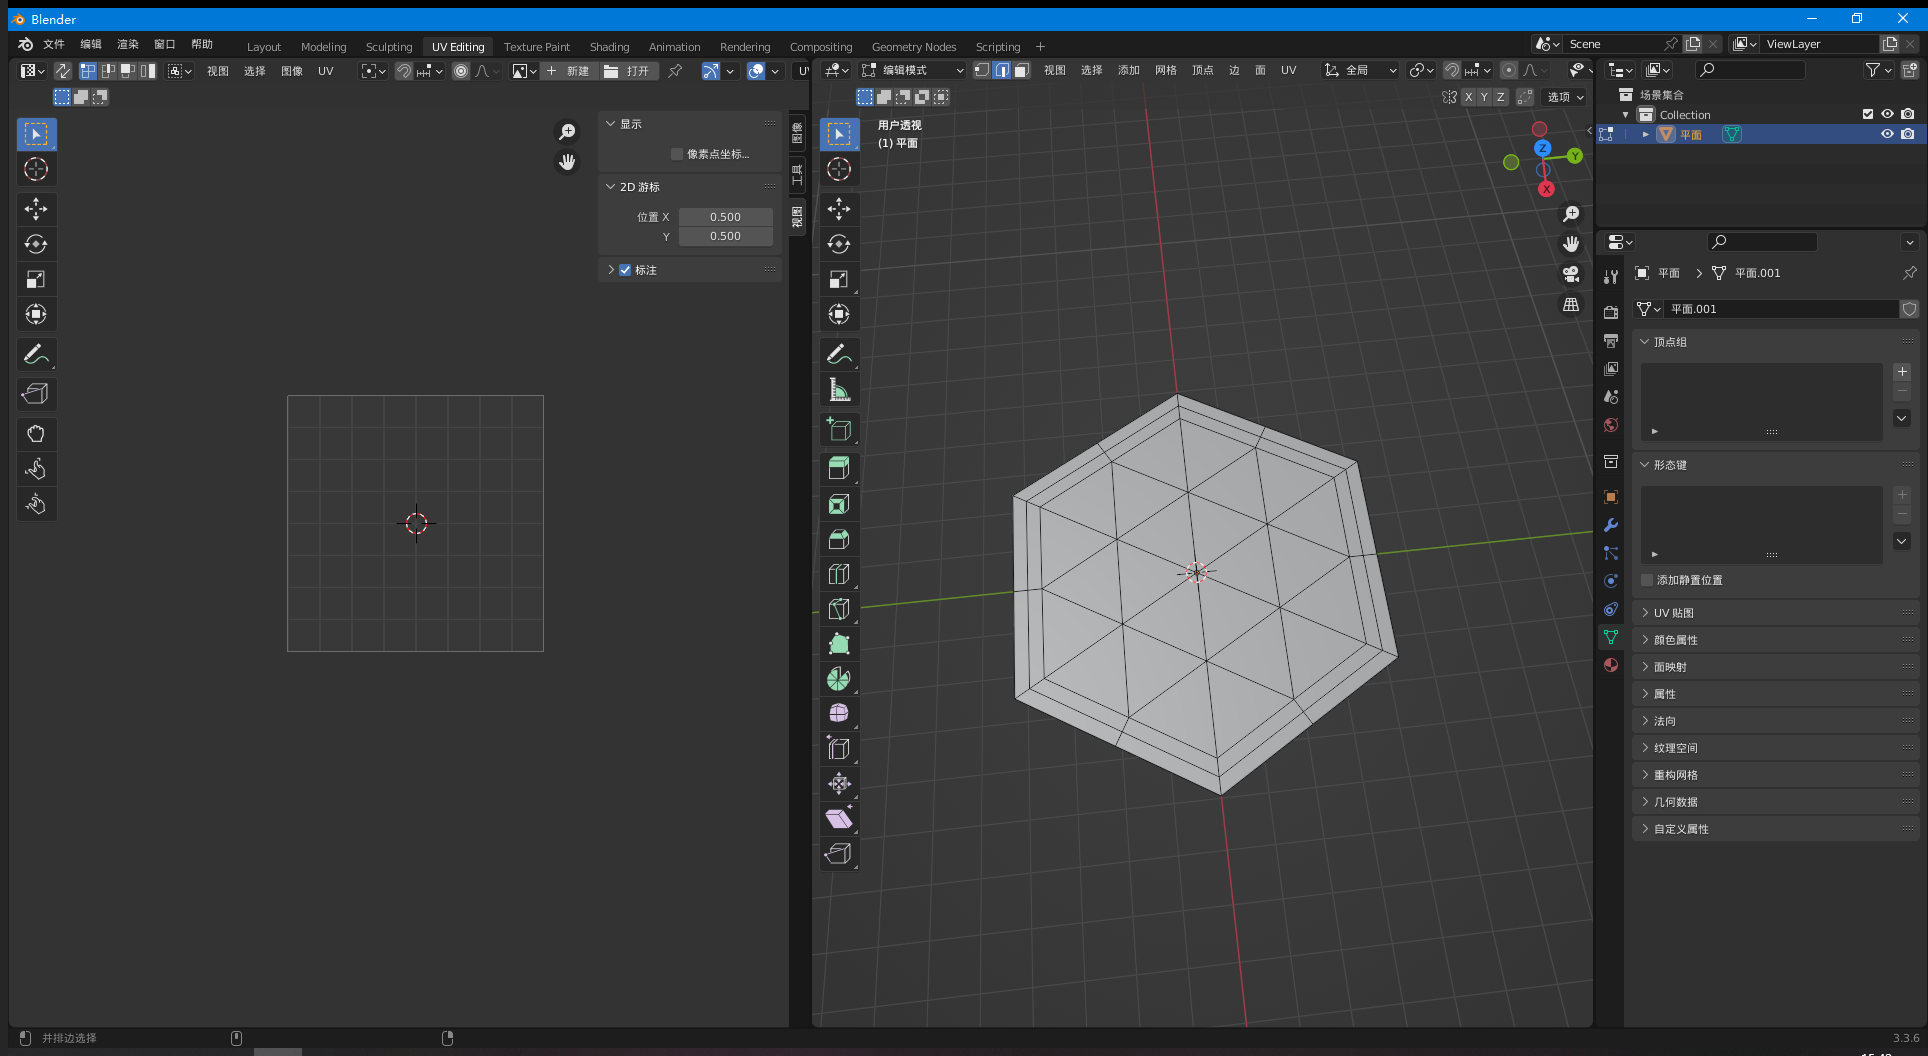The width and height of the screenshot is (1928, 1056).
Task: Select the Pinch tool in UV editor
Action: tap(36, 504)
